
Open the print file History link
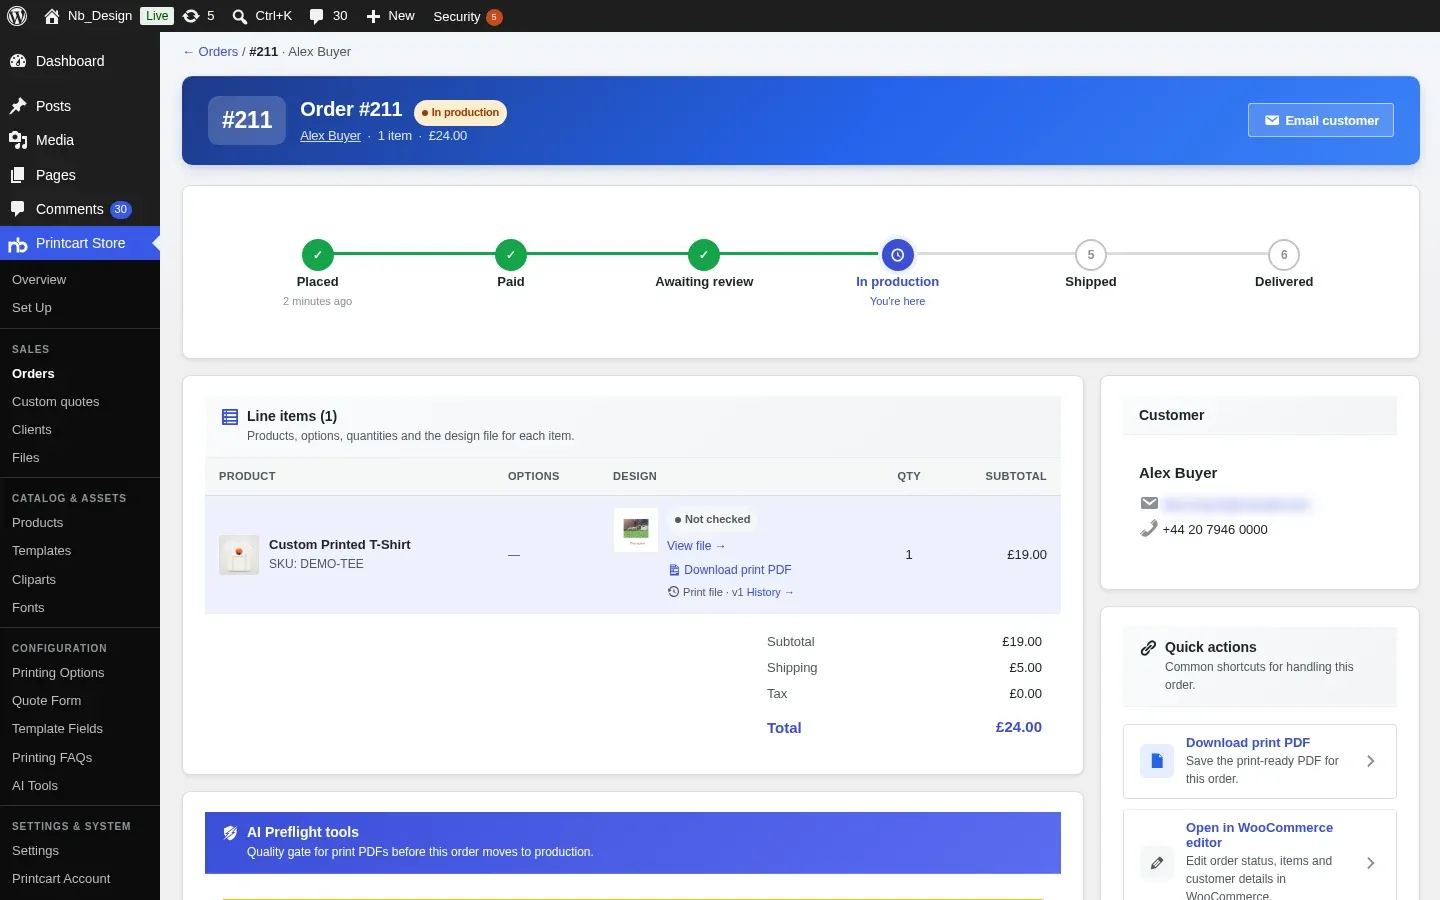[x=770, y=593]
